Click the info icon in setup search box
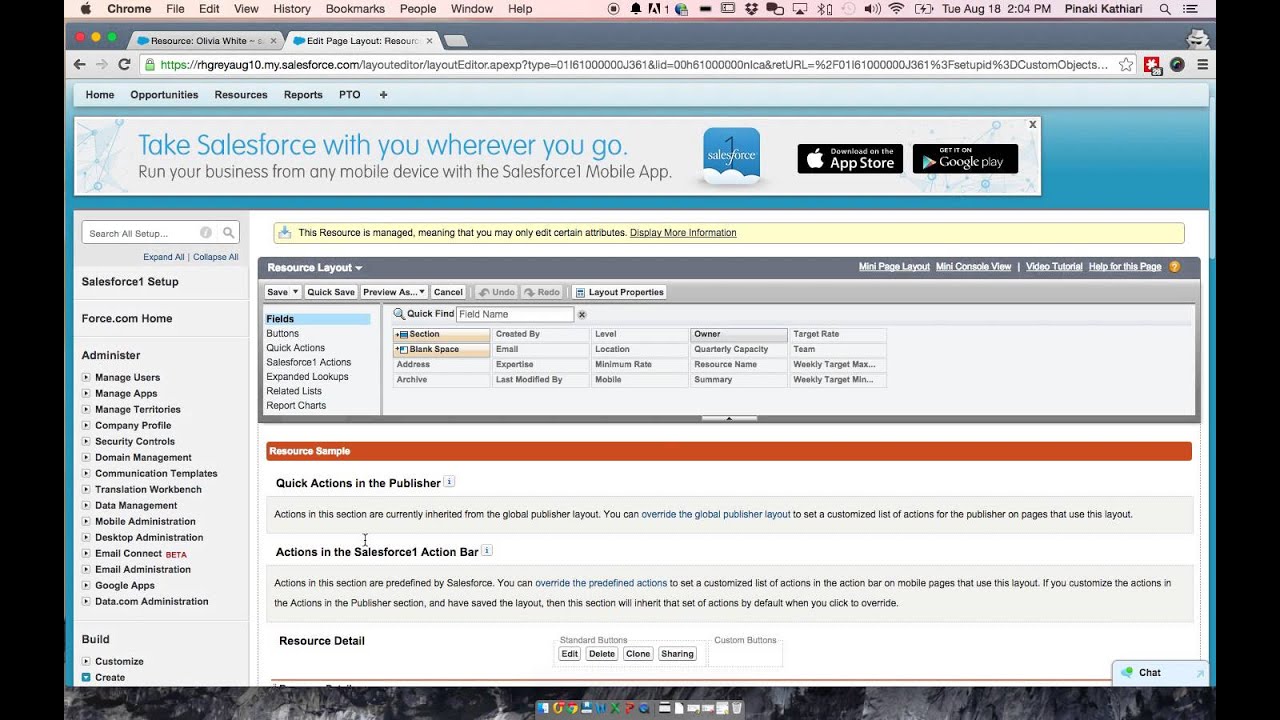 coord(206,233)
